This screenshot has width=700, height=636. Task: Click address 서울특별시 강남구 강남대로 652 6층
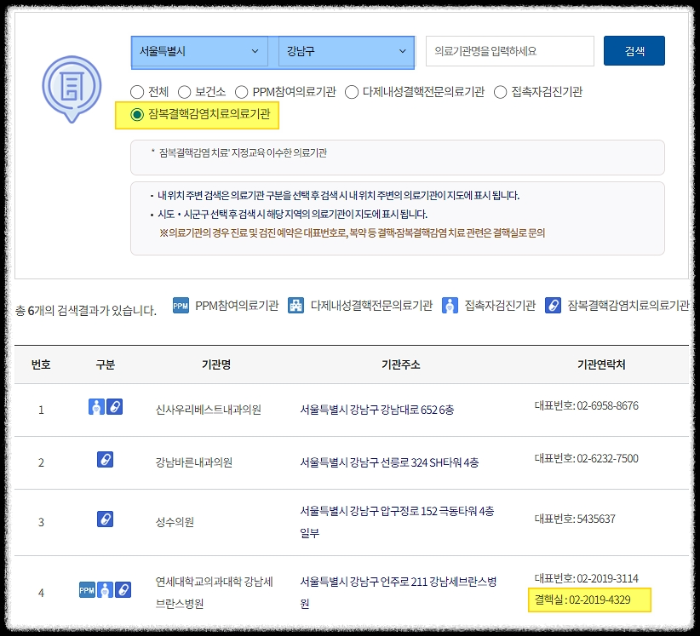(377, 410)
